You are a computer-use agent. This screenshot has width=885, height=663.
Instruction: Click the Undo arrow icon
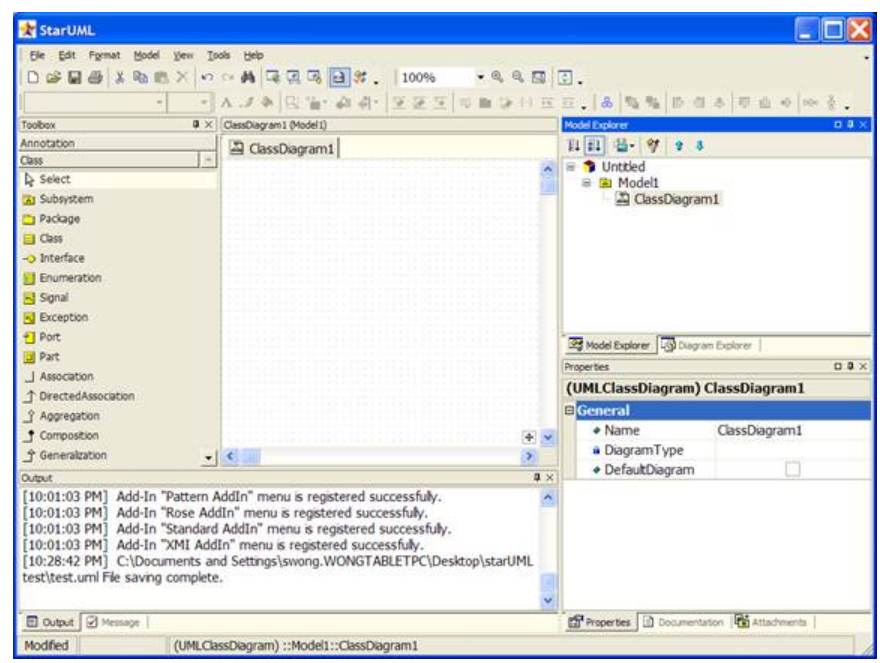207,77
